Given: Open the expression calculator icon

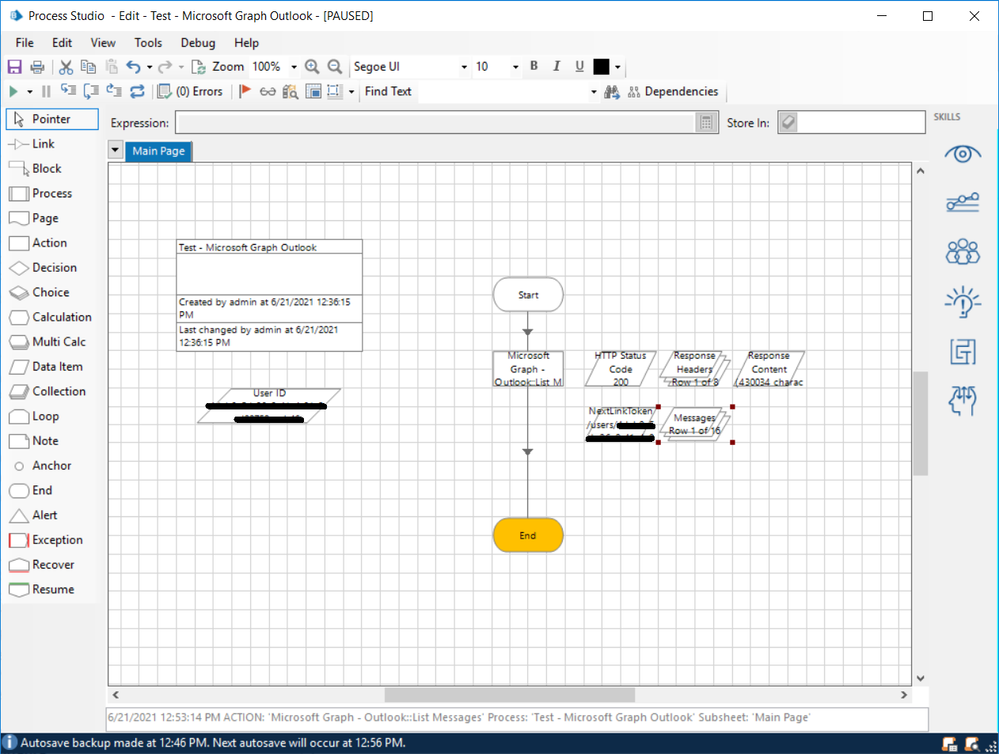Looking at the screenshot, I should tap(706, 123).
